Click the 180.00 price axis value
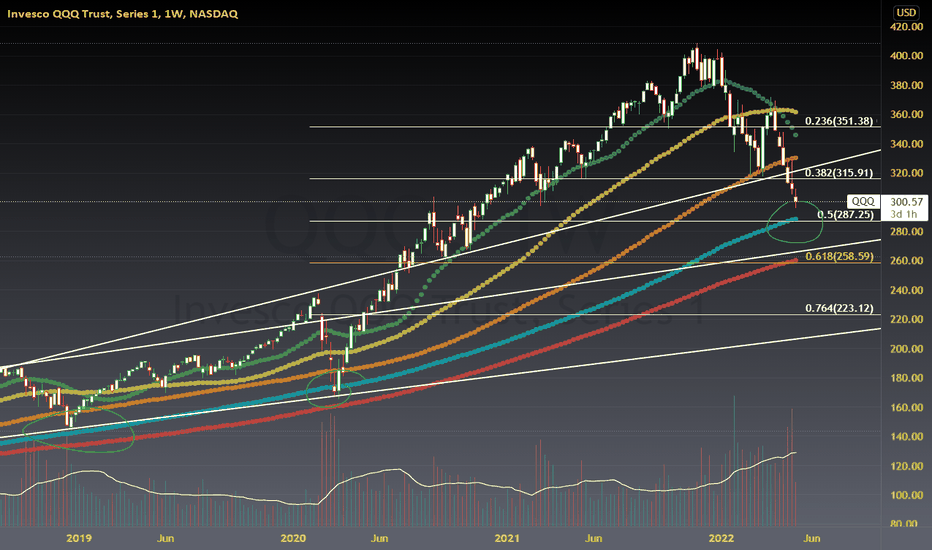Screen dimensions: 932x550 point(906,378)
